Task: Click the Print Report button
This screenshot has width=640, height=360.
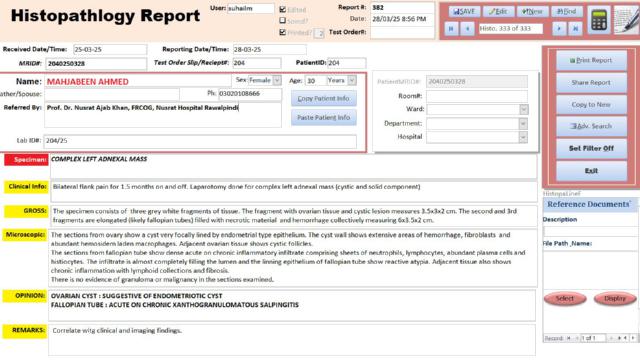Action: coord(591,60)
